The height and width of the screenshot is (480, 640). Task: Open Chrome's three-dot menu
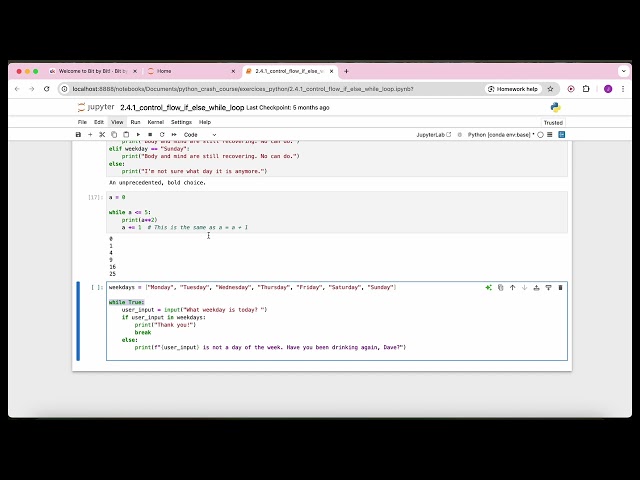[623, 89]
